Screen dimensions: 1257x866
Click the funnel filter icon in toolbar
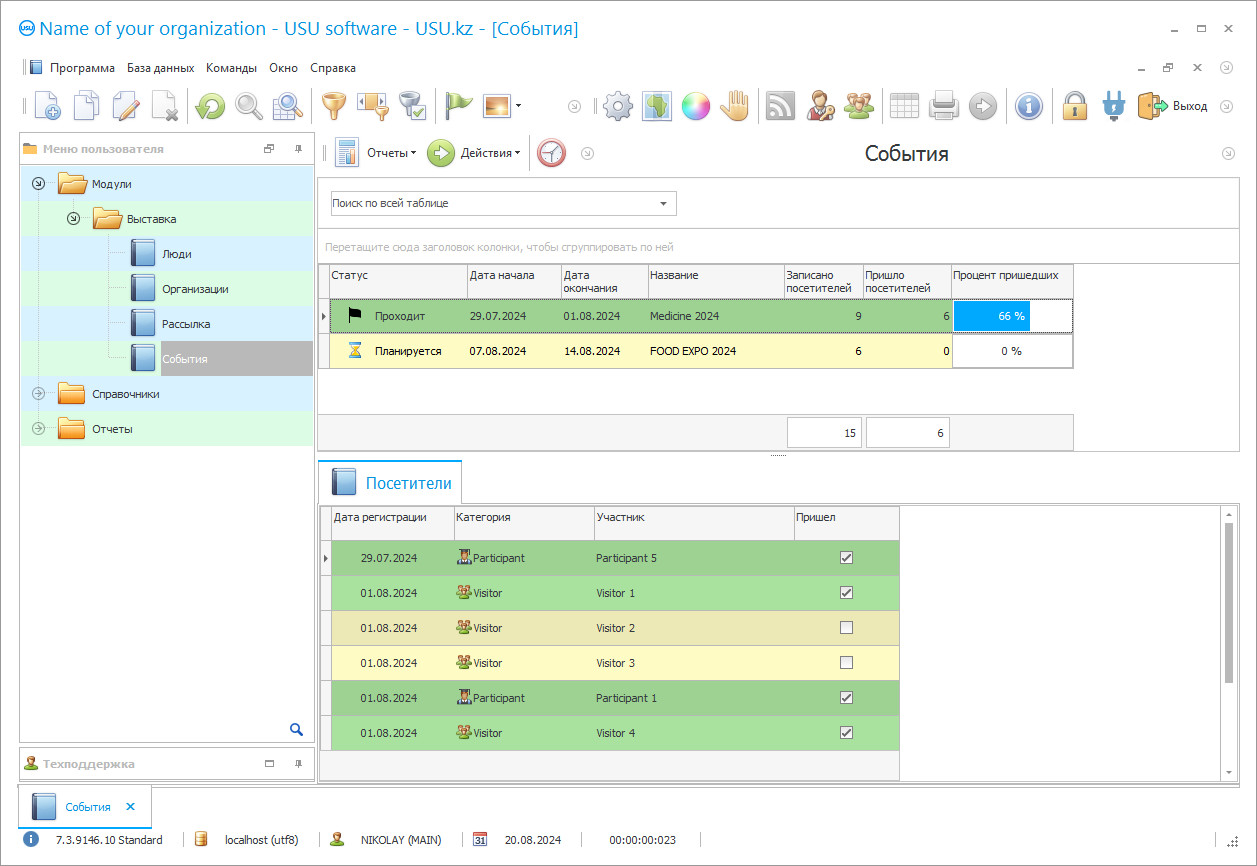331,106
